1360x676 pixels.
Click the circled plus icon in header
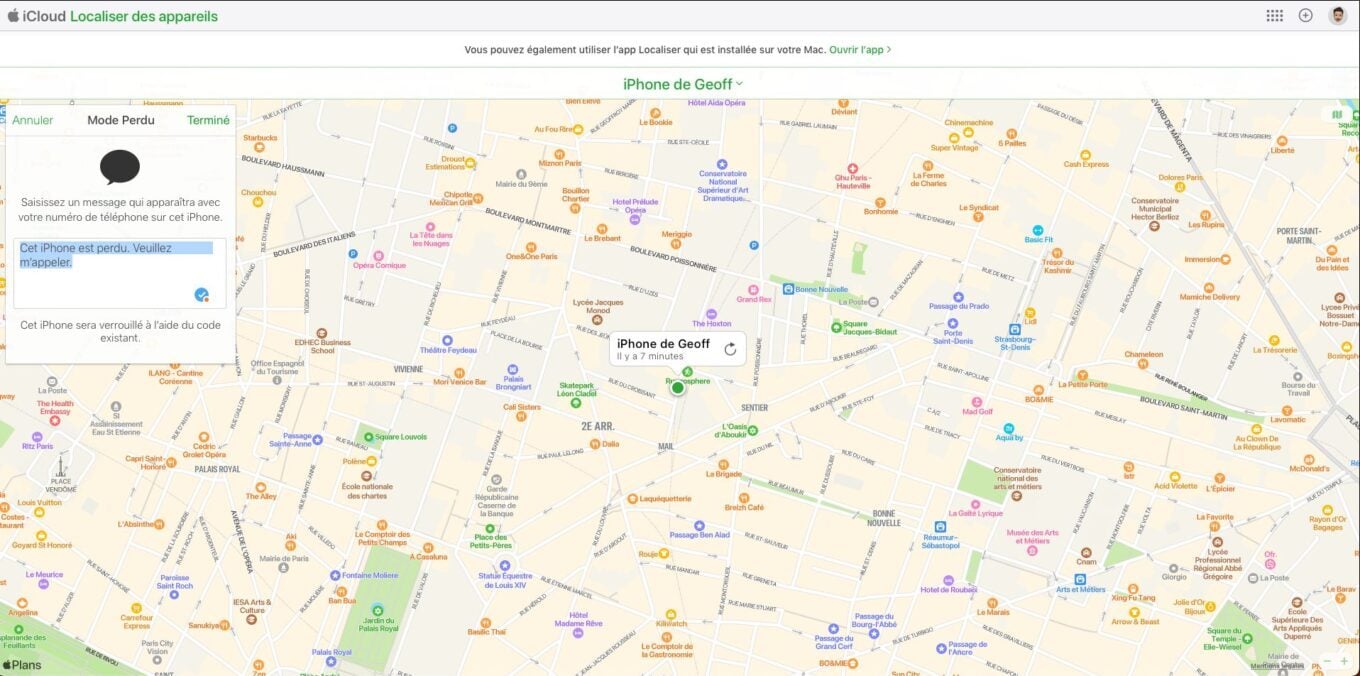click(1305, 15)
